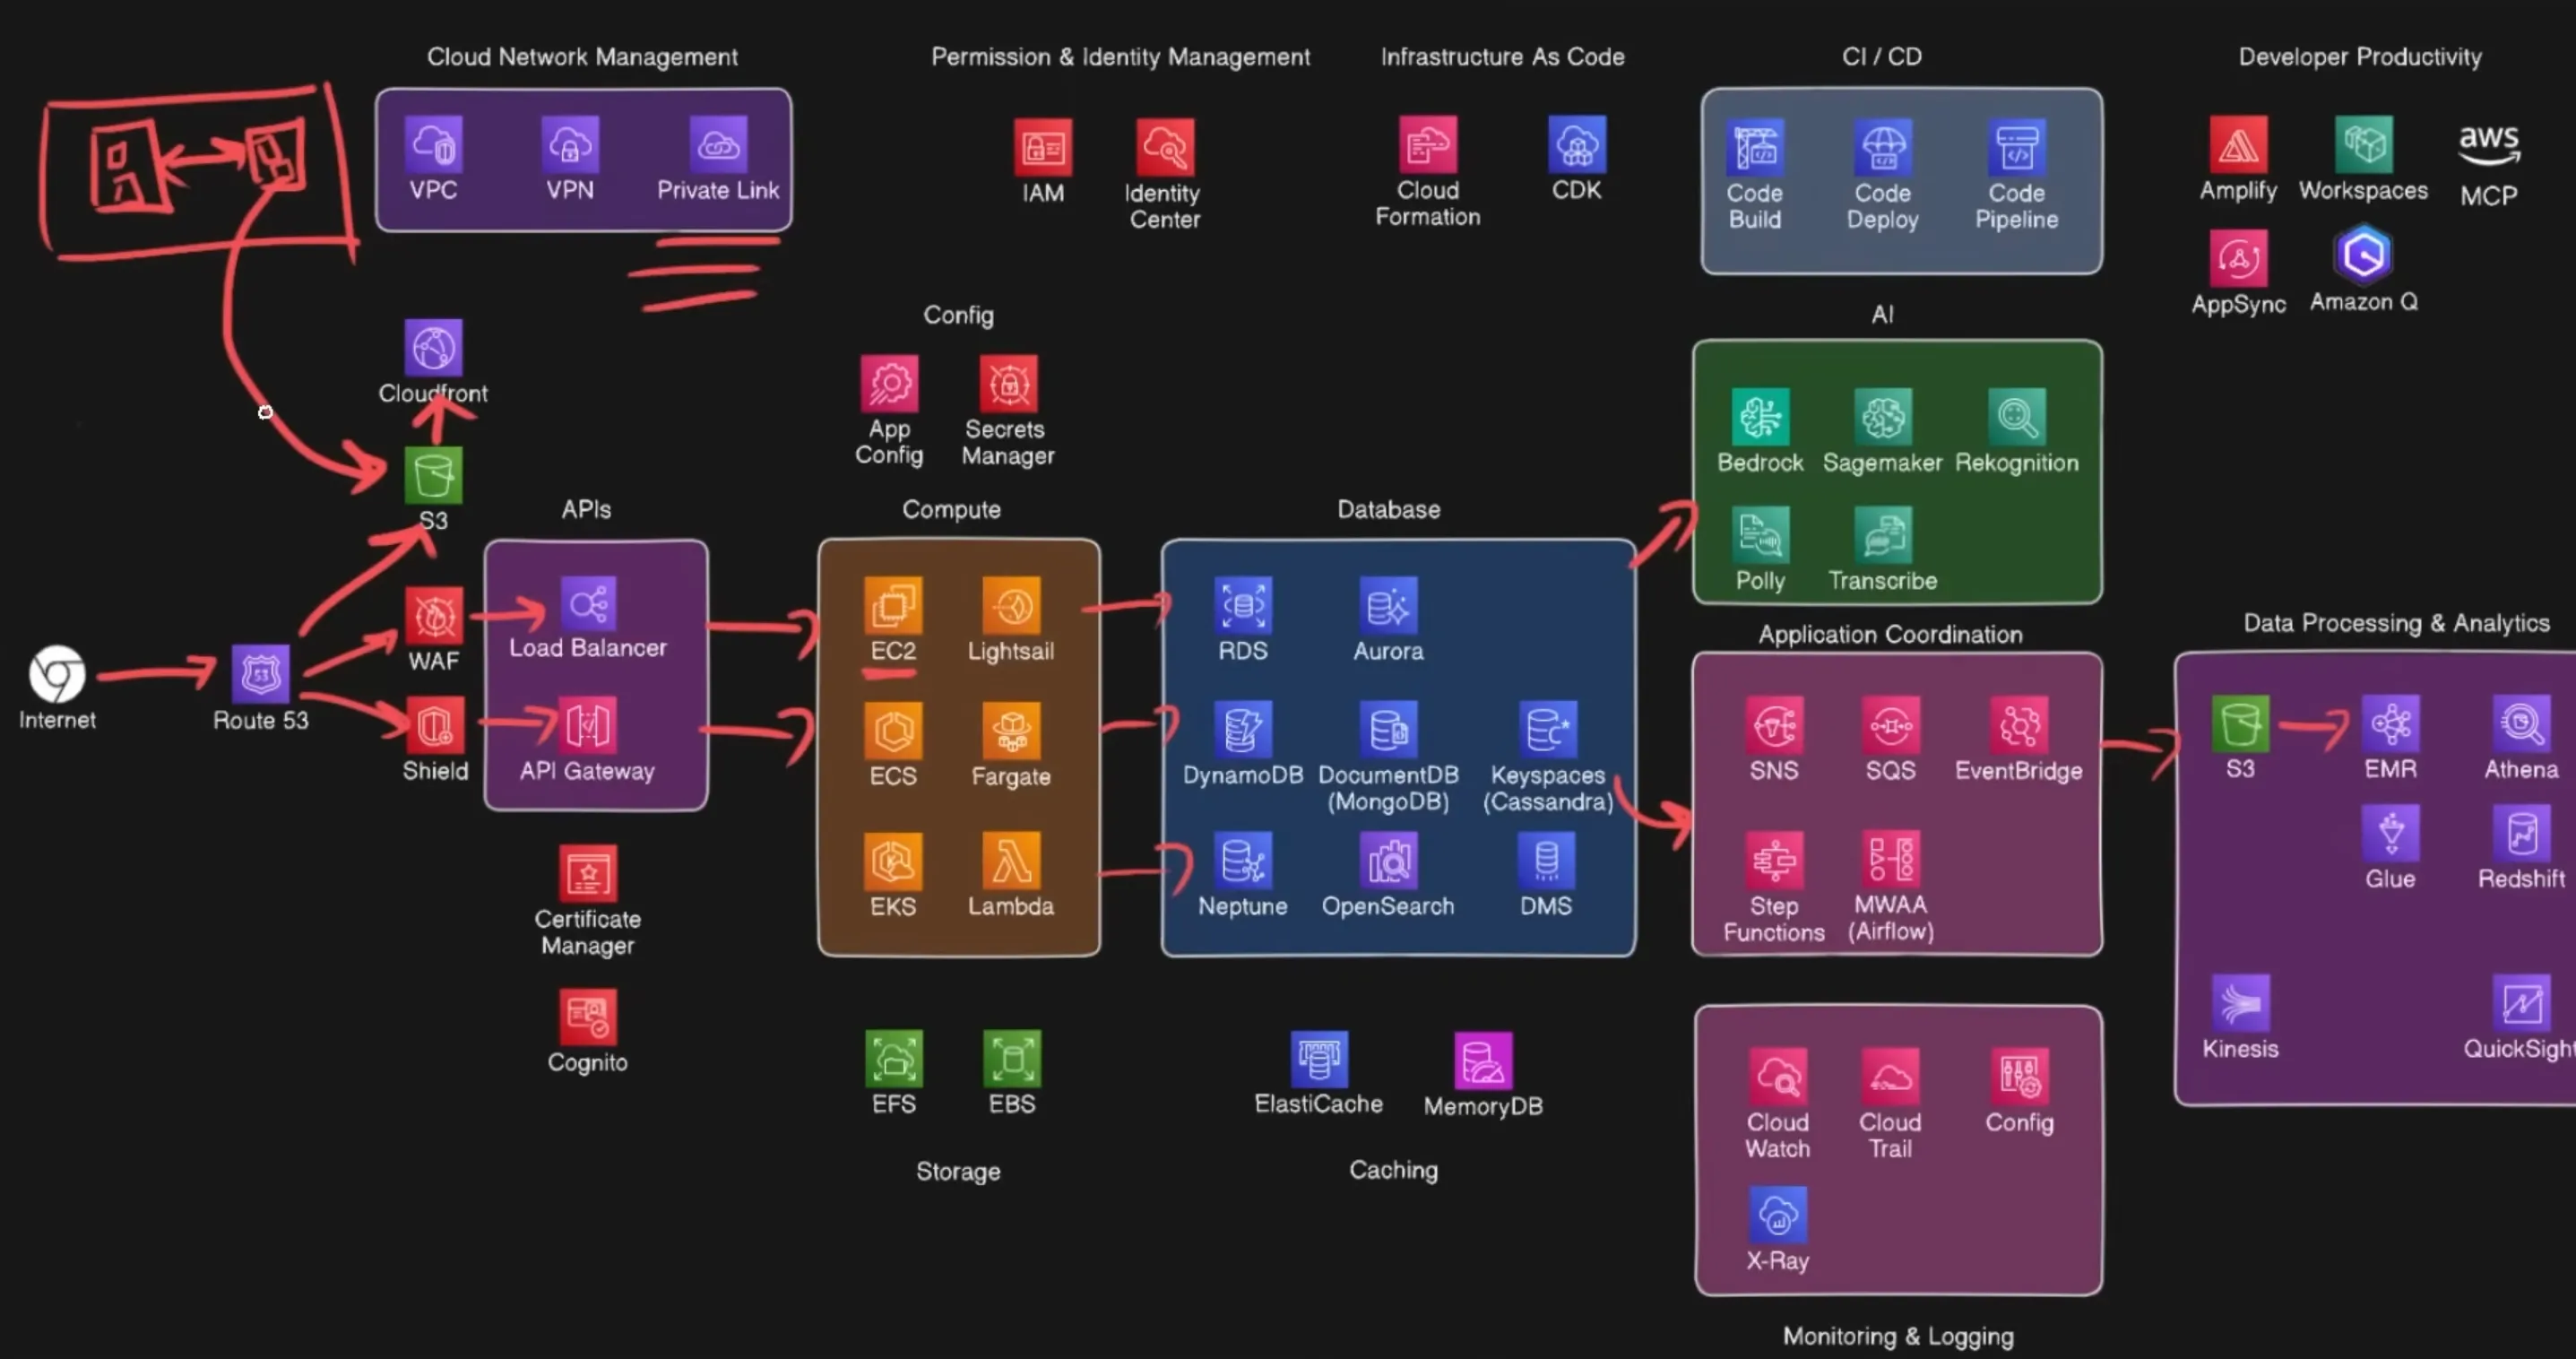The width and height of the screenshot is (2576, 1359).
Task: Click the API Gateway icon
Action: coord(587,726)
